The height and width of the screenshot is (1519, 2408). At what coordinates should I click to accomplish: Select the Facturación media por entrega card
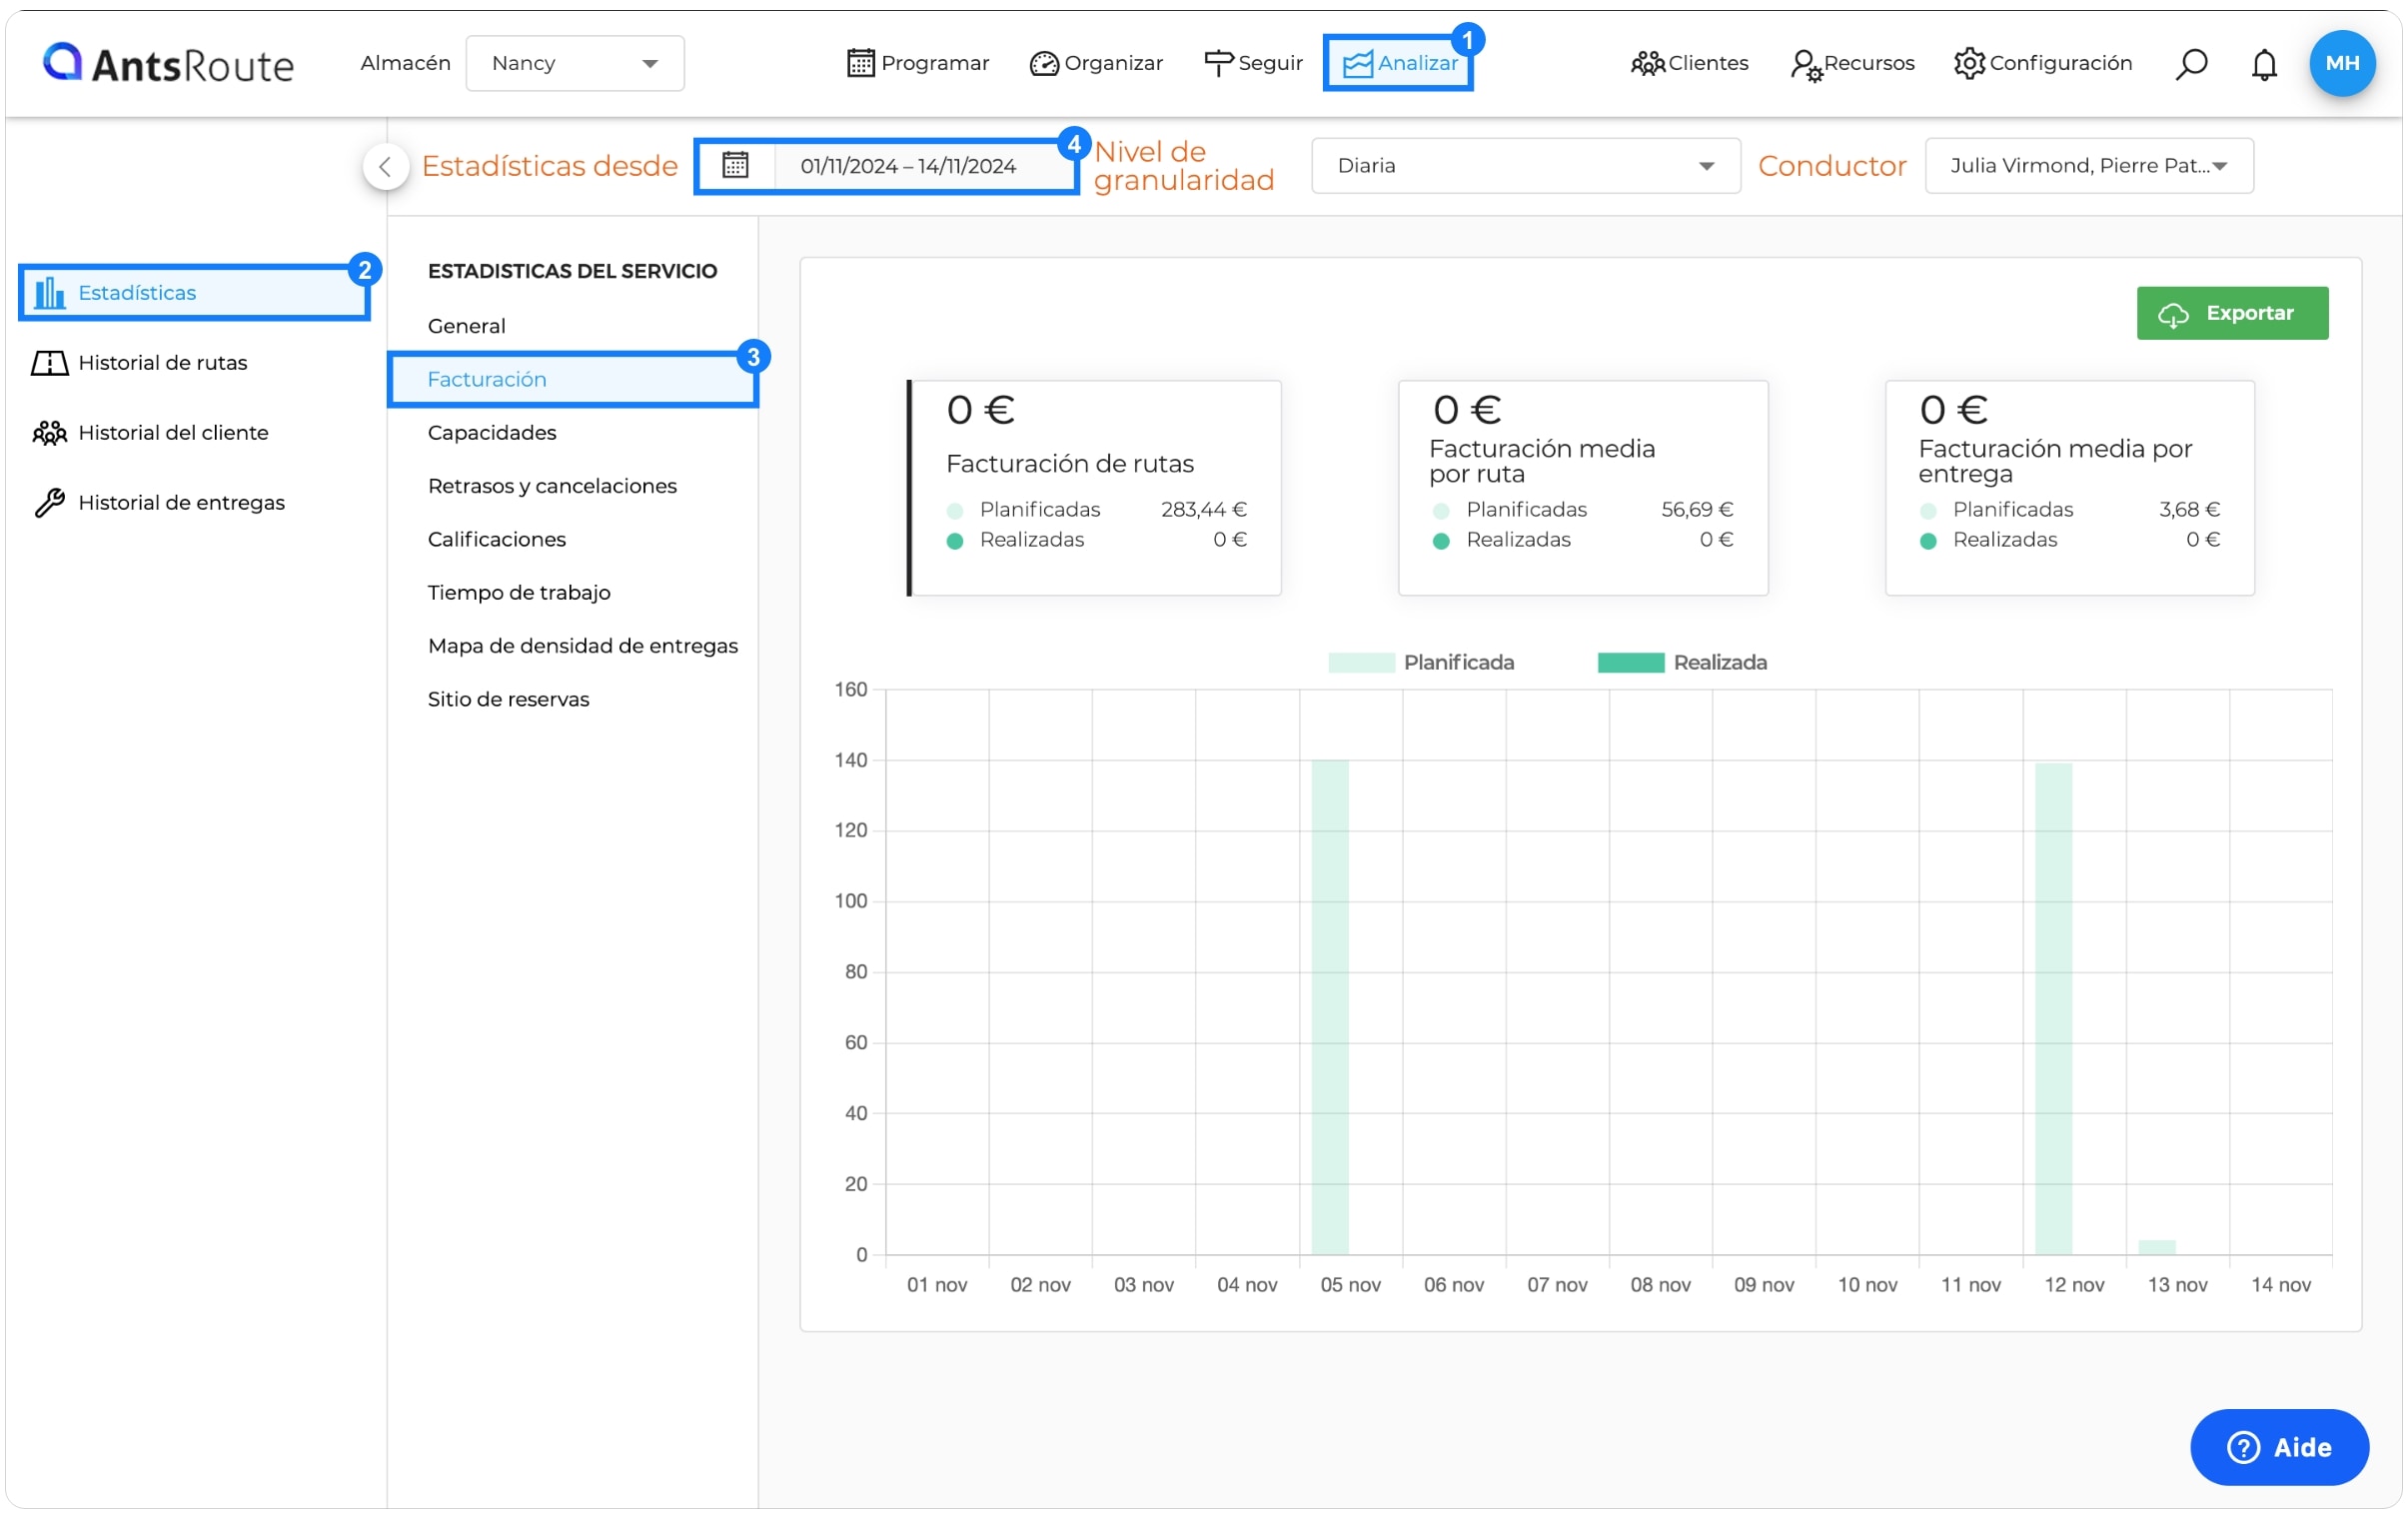(x=2069, y=488)
